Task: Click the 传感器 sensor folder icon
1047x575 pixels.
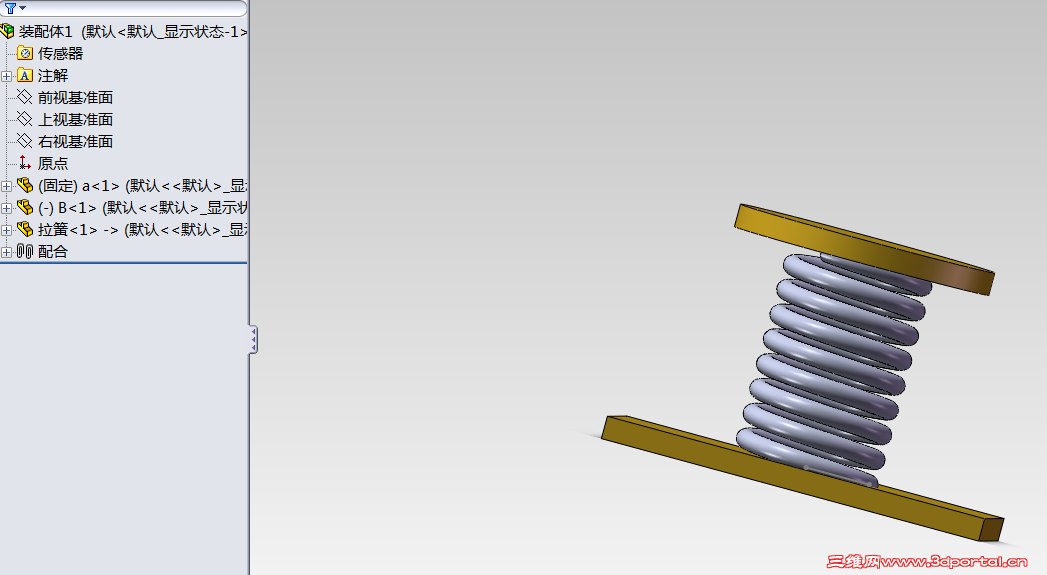Action: [x=25, y=53]
